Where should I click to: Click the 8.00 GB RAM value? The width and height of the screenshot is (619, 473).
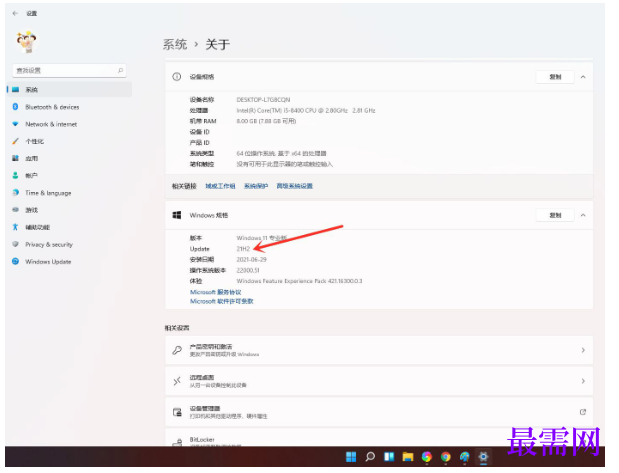point(266,121)
